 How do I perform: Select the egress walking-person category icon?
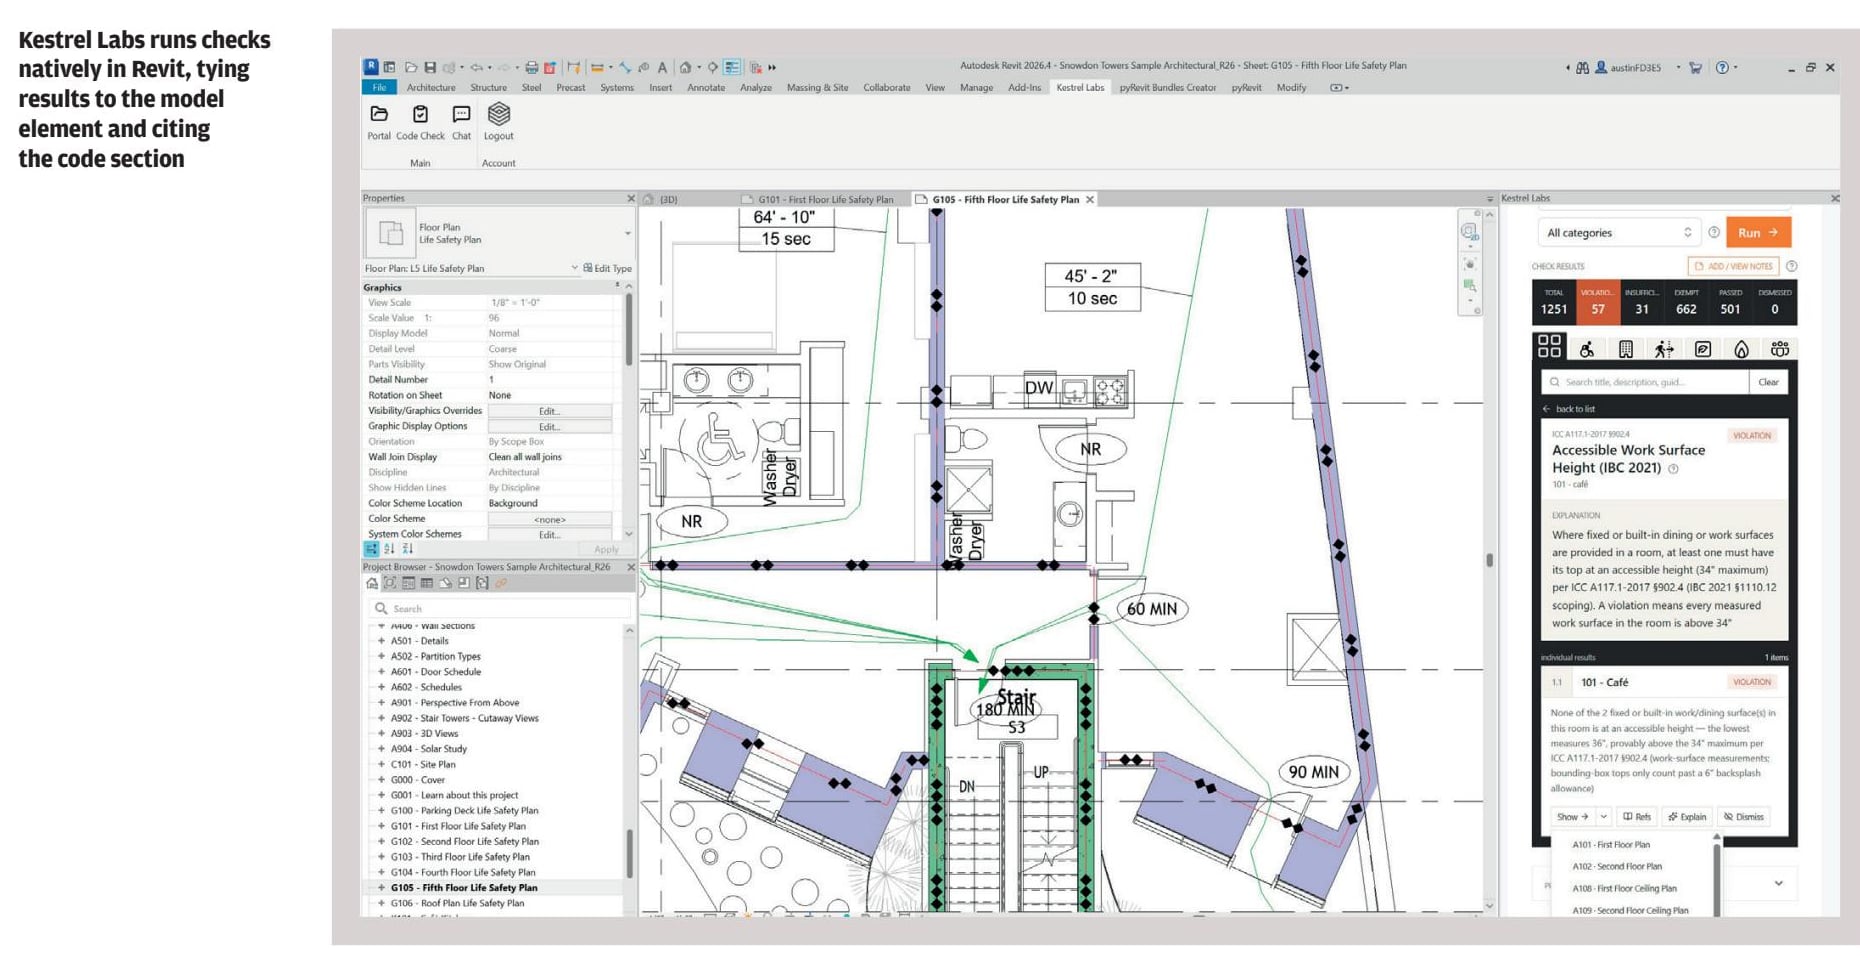(x=1664, y=348)
